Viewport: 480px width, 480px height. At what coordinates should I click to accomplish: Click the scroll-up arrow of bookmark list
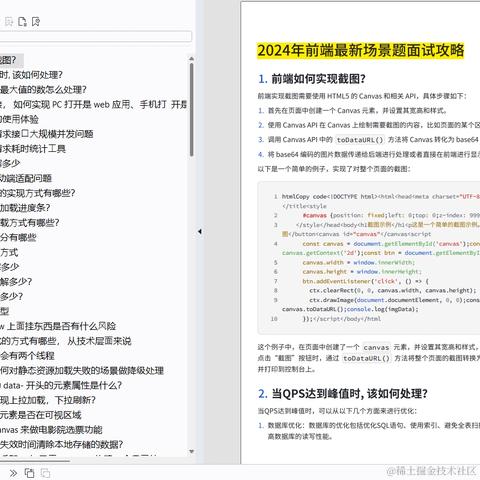tap(192, 59)
